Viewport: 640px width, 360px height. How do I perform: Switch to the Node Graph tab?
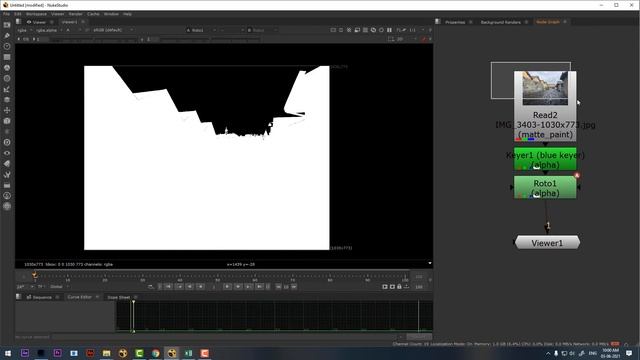[x=548, y=22]
